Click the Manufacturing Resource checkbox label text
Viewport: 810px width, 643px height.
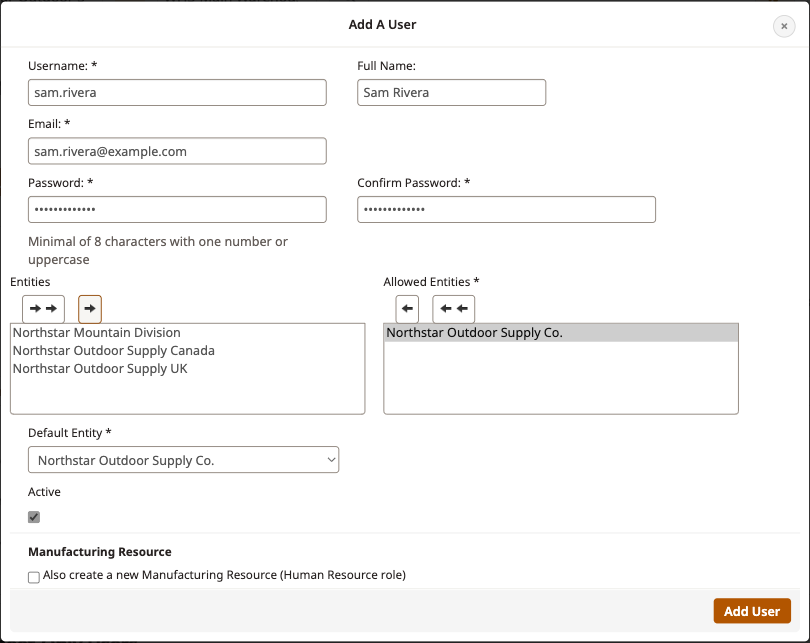224,575
